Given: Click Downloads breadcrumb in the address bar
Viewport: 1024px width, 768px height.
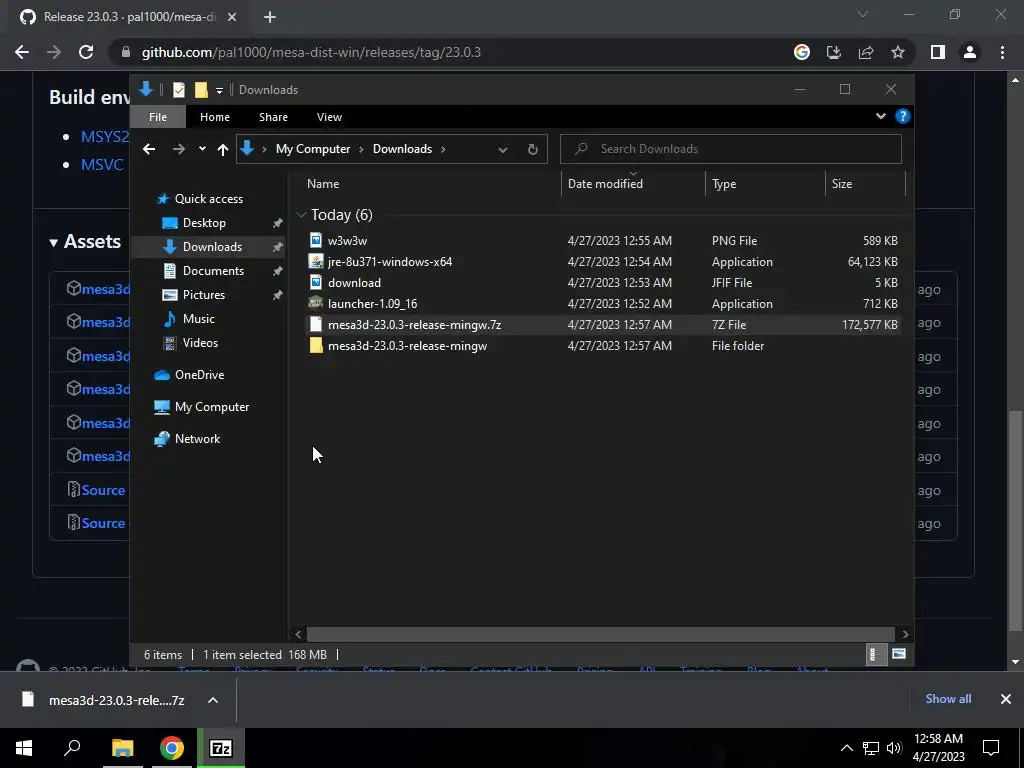Looking at the screenshot, I should [402, 149].
